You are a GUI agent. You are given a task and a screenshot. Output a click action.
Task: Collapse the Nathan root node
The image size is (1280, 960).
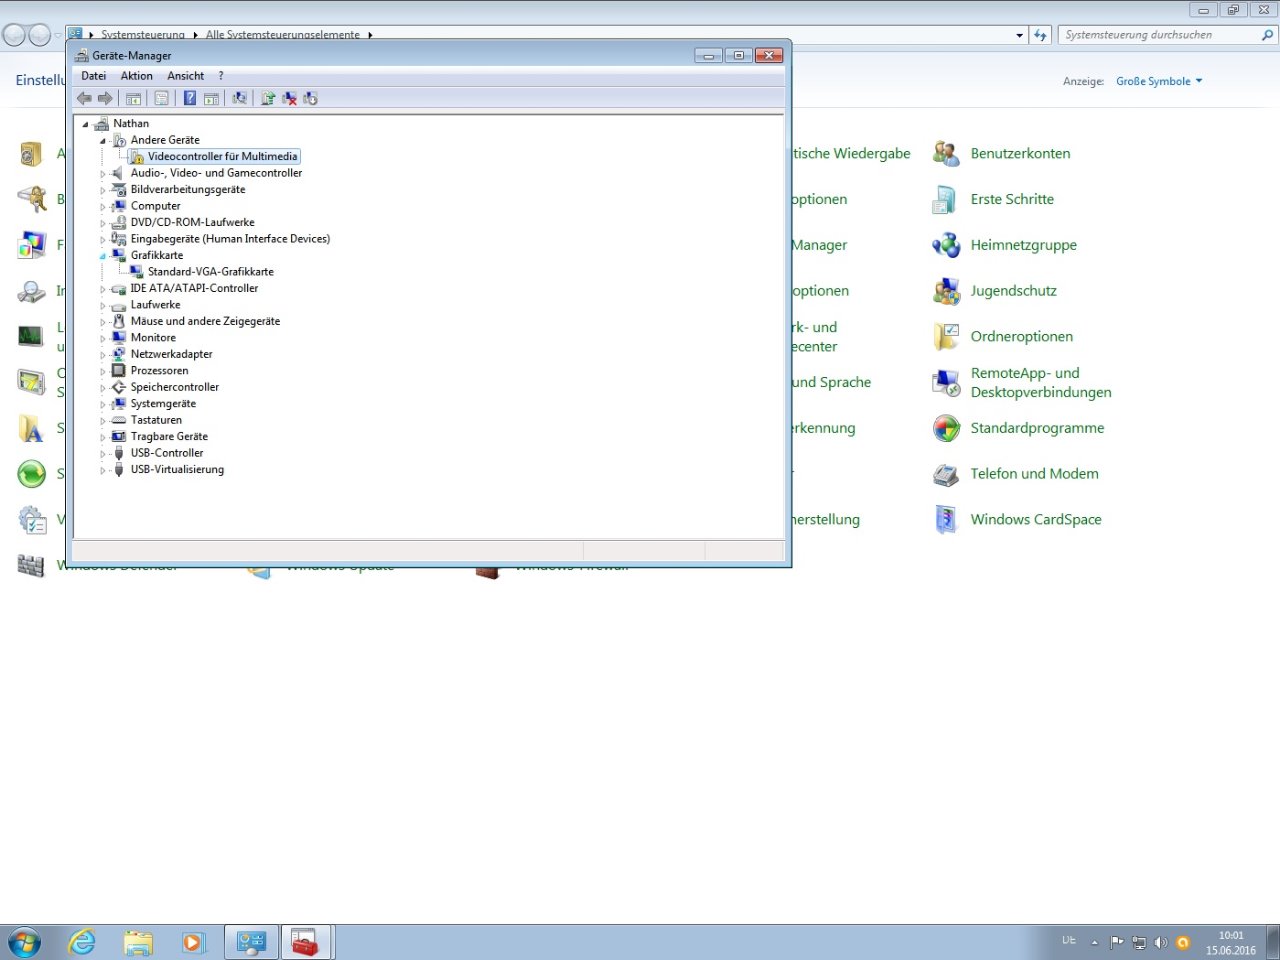85,124
